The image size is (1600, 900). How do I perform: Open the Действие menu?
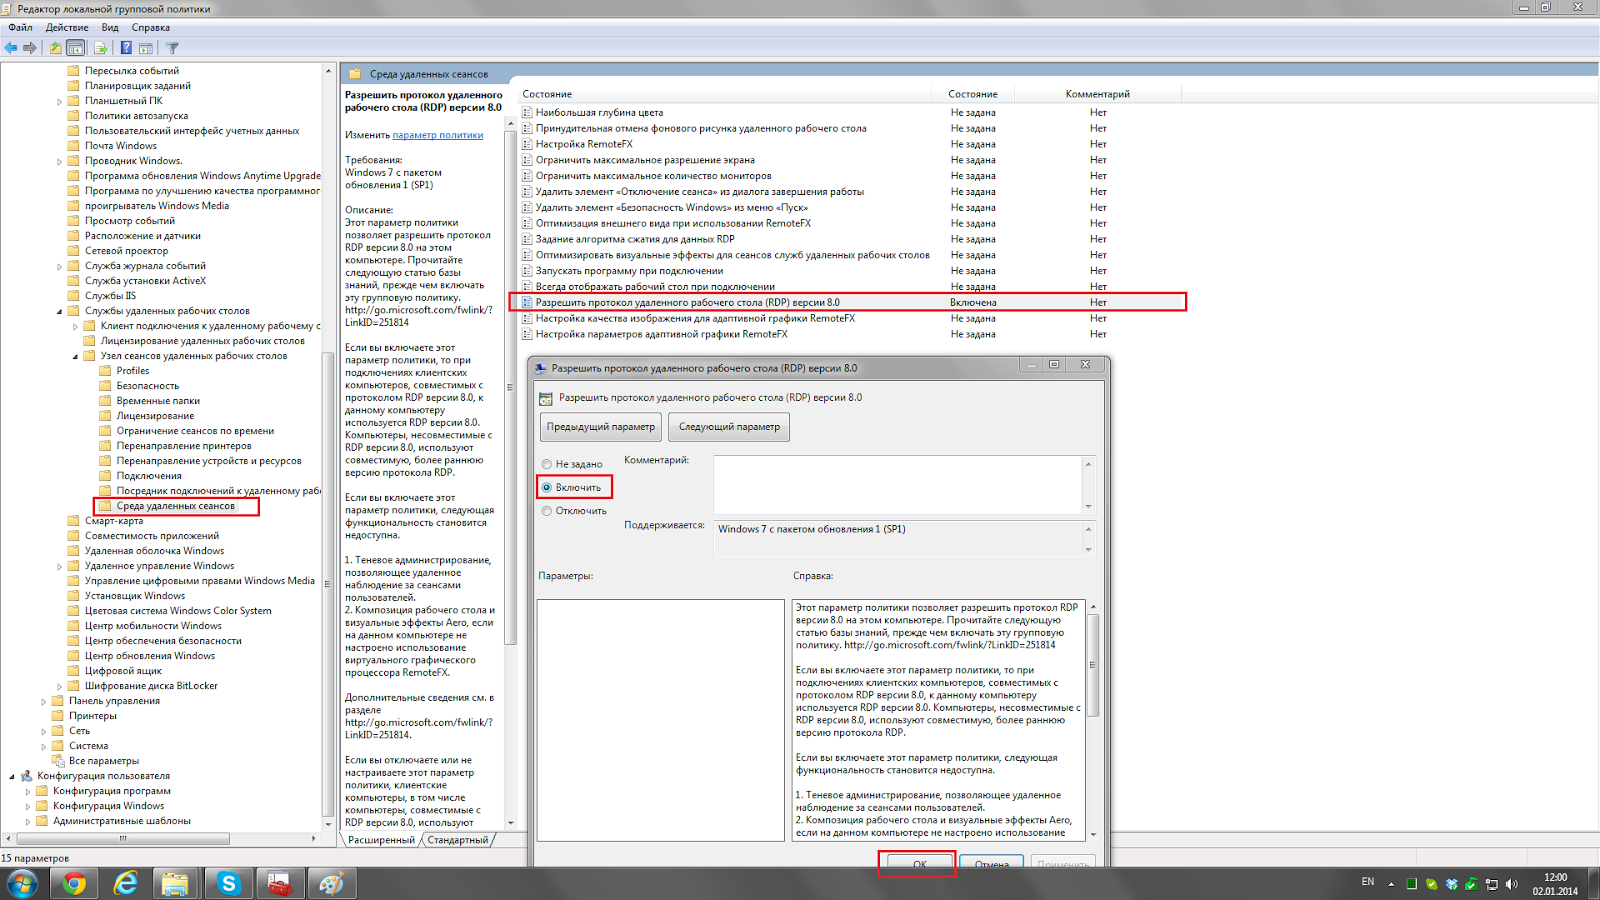pos(67,27)
